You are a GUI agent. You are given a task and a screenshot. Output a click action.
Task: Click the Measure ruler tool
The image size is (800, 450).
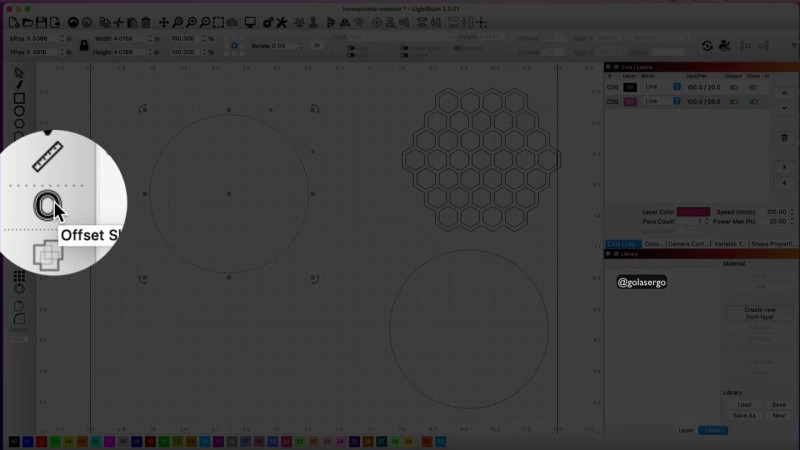coord(46,157)
